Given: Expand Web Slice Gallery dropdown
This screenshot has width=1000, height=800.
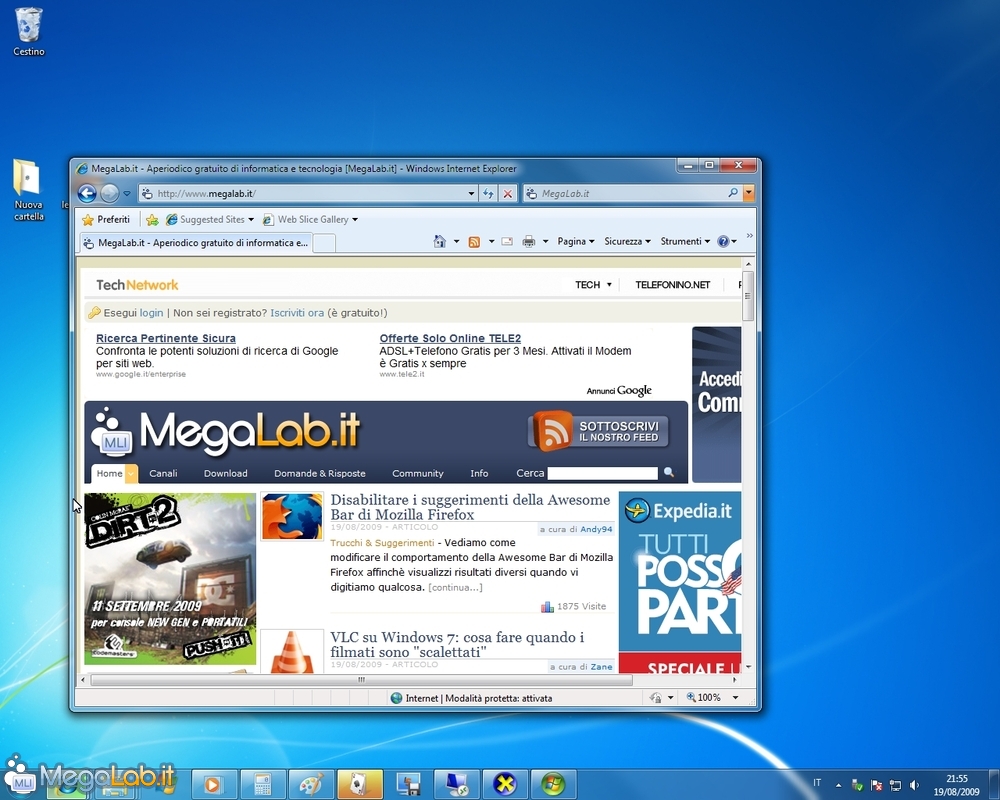Looking at the screenshot, I should click(x=355, y=219).
